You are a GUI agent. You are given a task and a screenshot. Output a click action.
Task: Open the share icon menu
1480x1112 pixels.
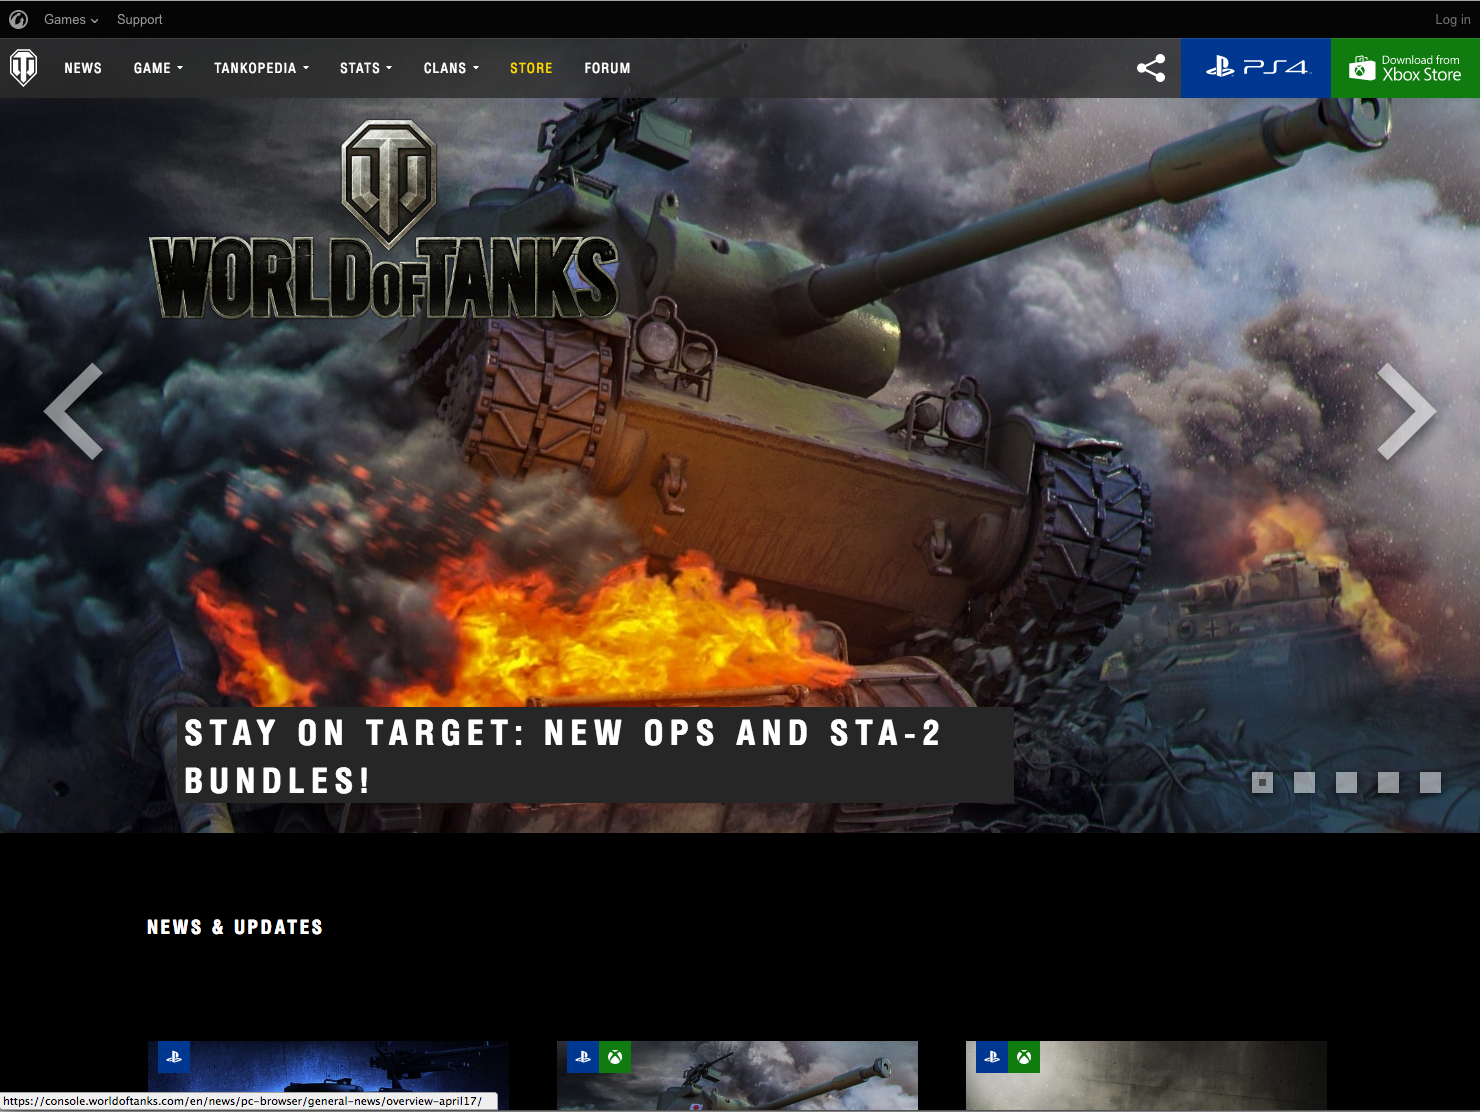[1151, 68]
